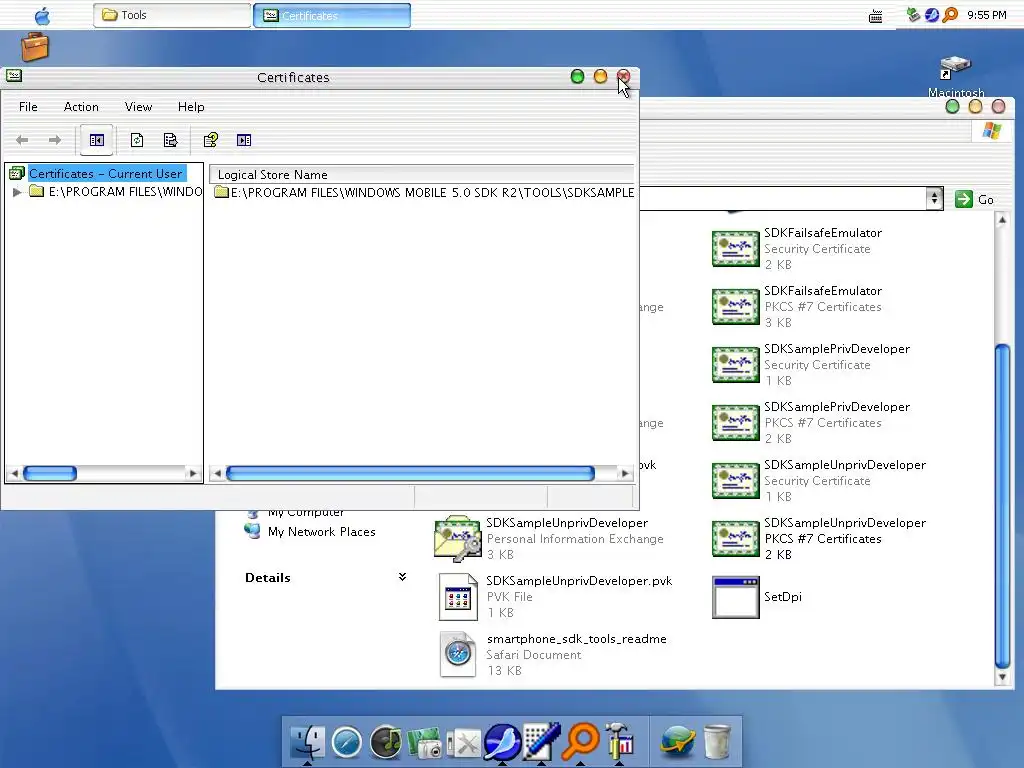The height and width of the screenshot is (768, 1024).
Task: Select the SetDpi application
Action: pyautogui.click(x=756, y=597)
